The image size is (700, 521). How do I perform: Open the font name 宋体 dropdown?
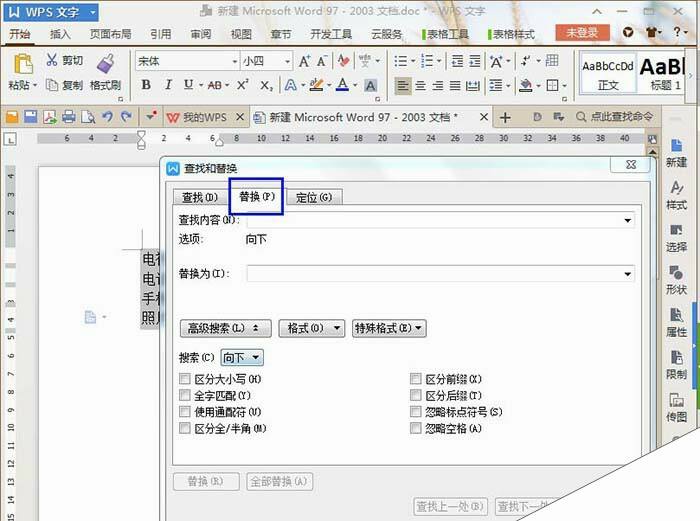tap(234, 61)
